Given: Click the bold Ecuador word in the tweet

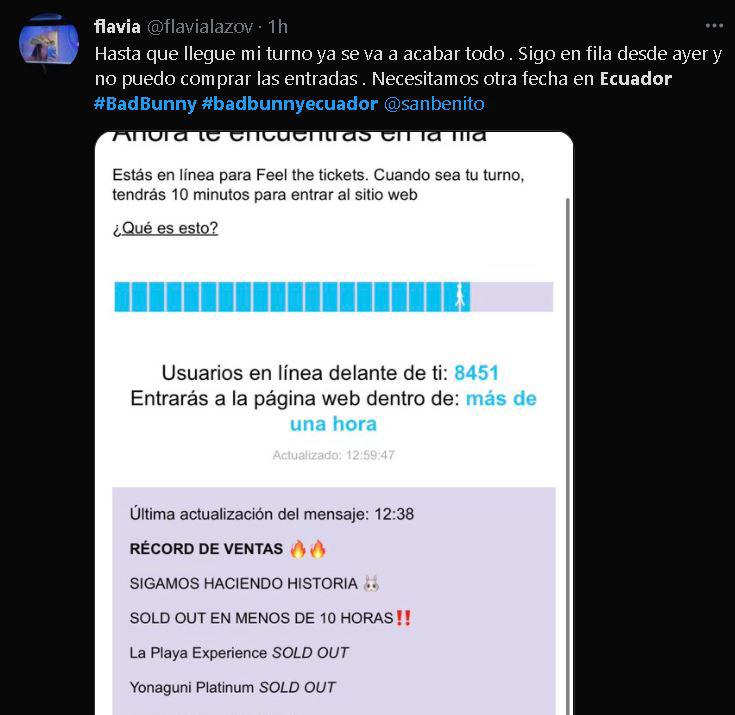Looking at the screenshot, I should tap(636, 79).
